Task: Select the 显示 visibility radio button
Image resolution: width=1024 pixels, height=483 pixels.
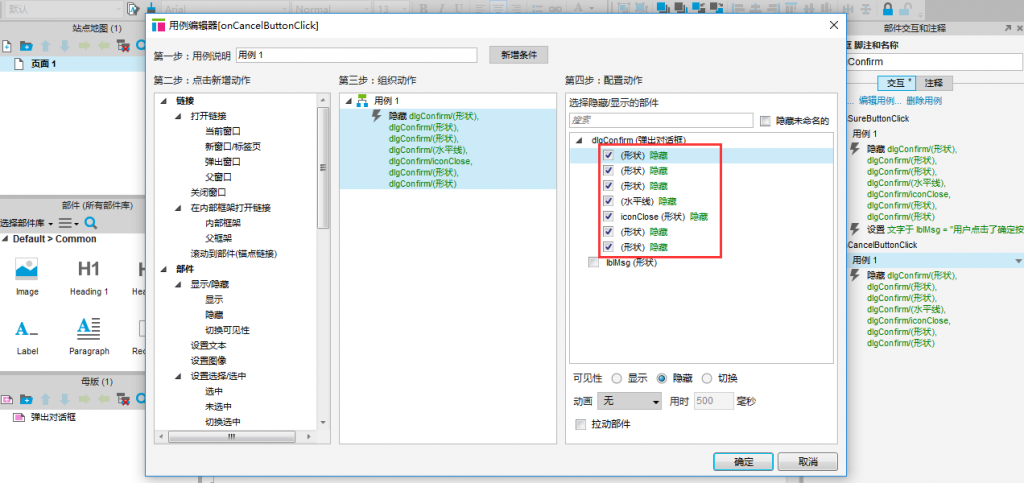Action: 616,379
